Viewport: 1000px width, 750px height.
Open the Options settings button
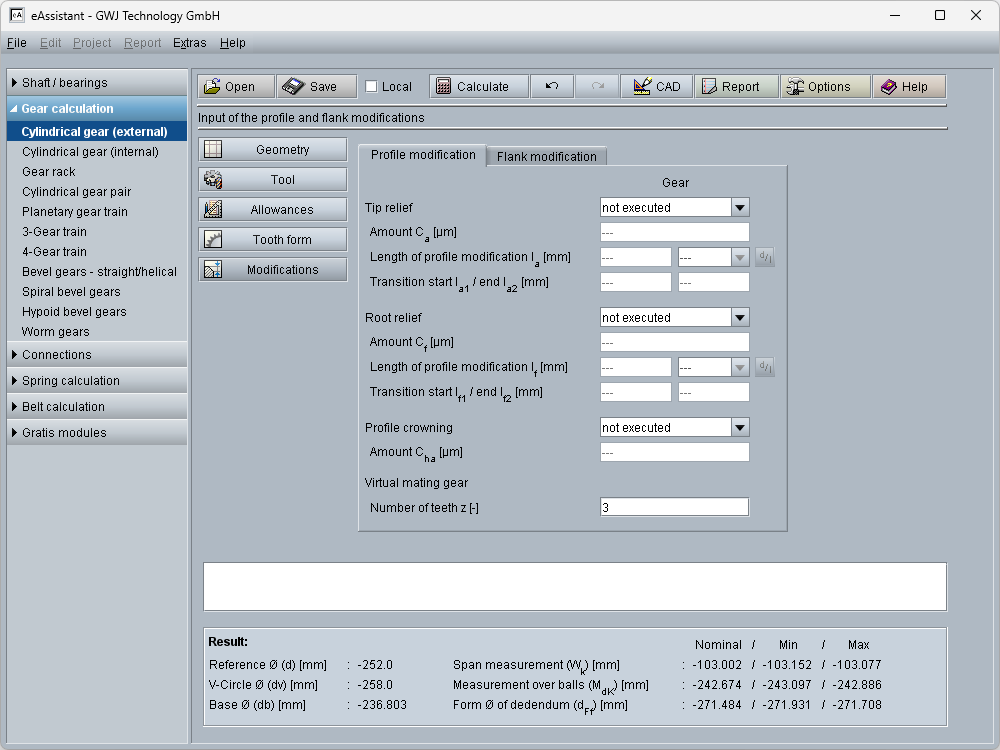825,87
